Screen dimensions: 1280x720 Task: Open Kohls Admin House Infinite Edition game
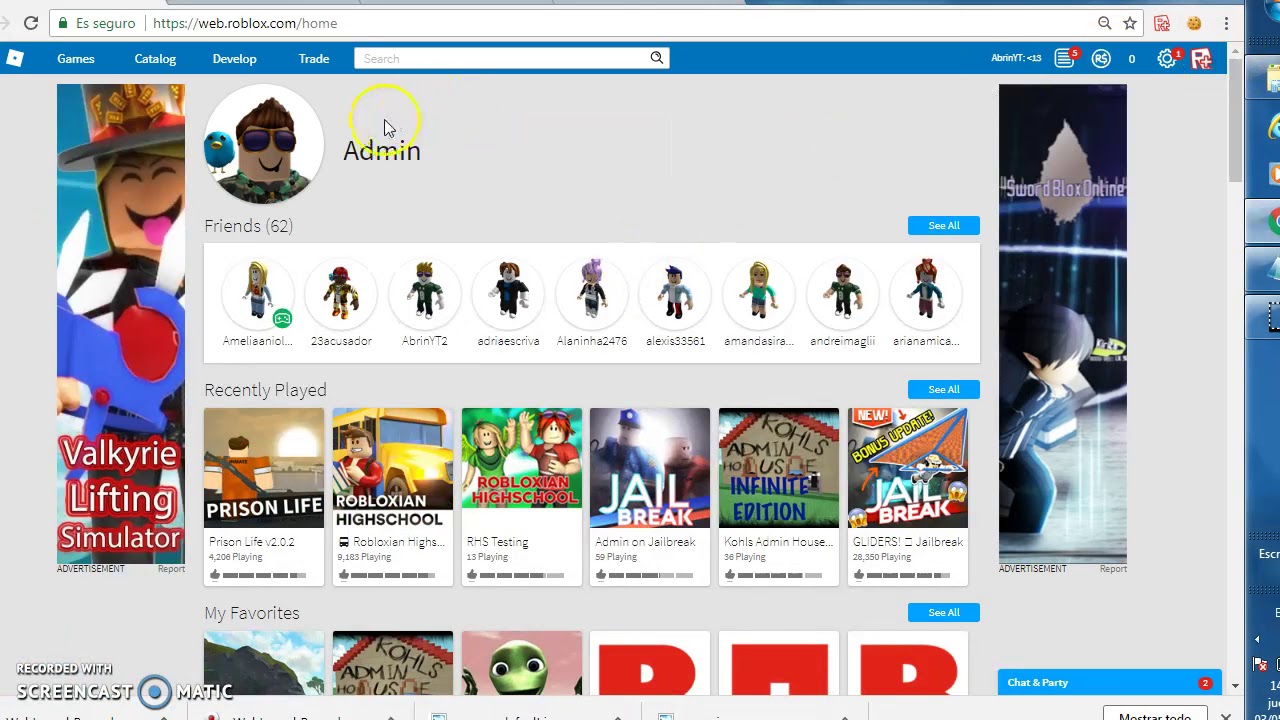tap(779, 496)
